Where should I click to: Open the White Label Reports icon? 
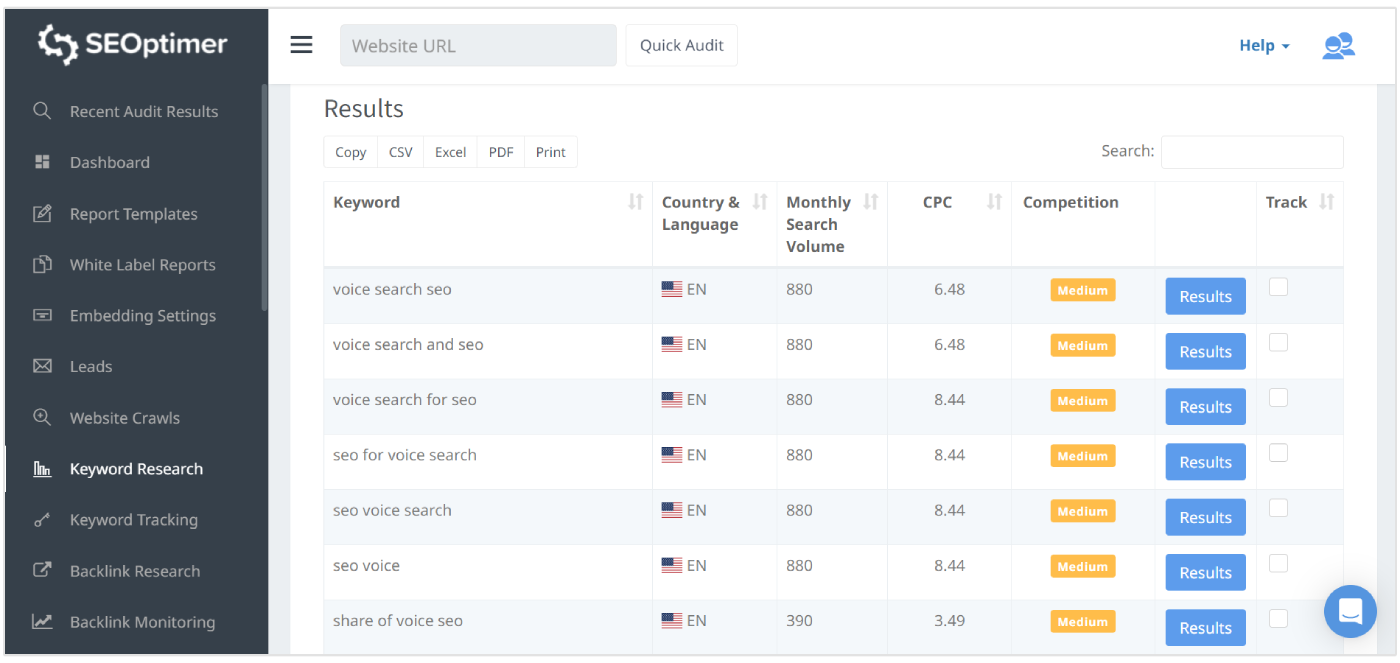coord(42,264)
